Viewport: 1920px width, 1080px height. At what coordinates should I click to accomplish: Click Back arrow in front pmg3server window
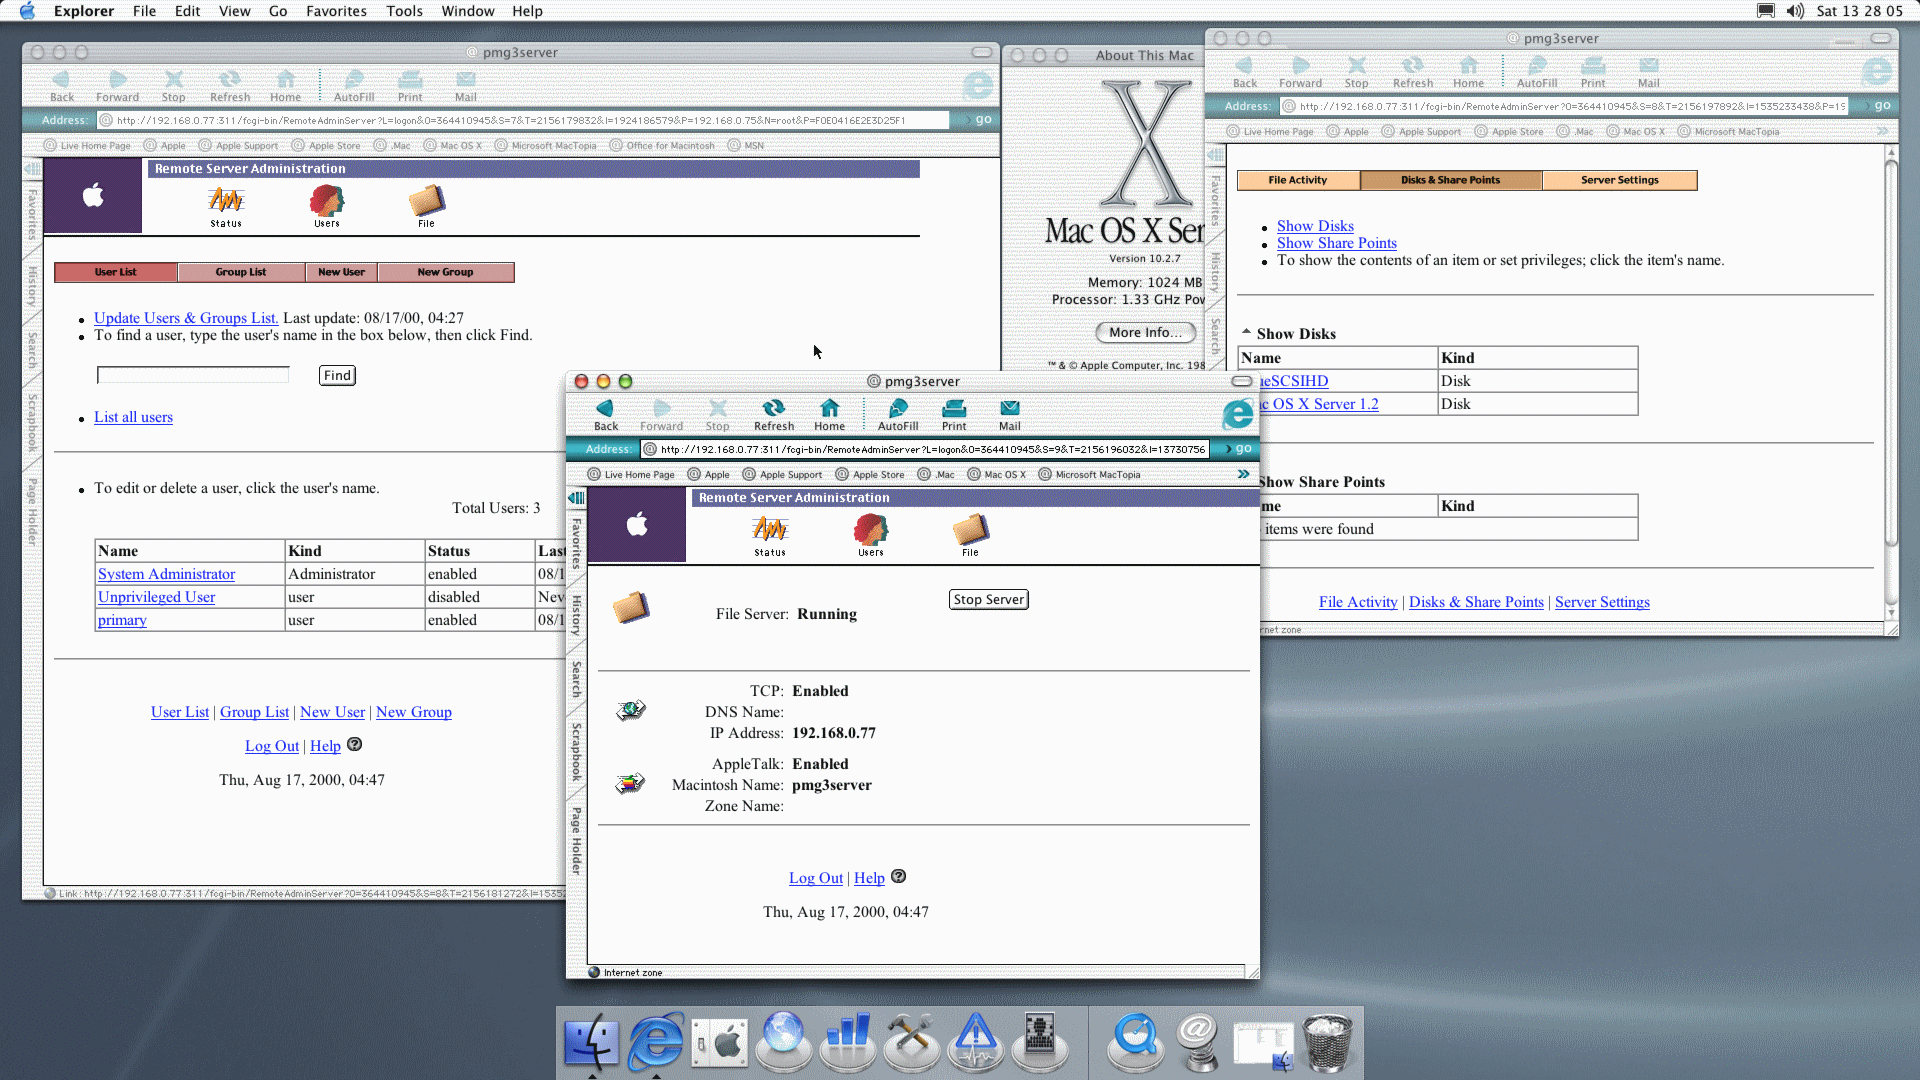click(x=605, y=408)
